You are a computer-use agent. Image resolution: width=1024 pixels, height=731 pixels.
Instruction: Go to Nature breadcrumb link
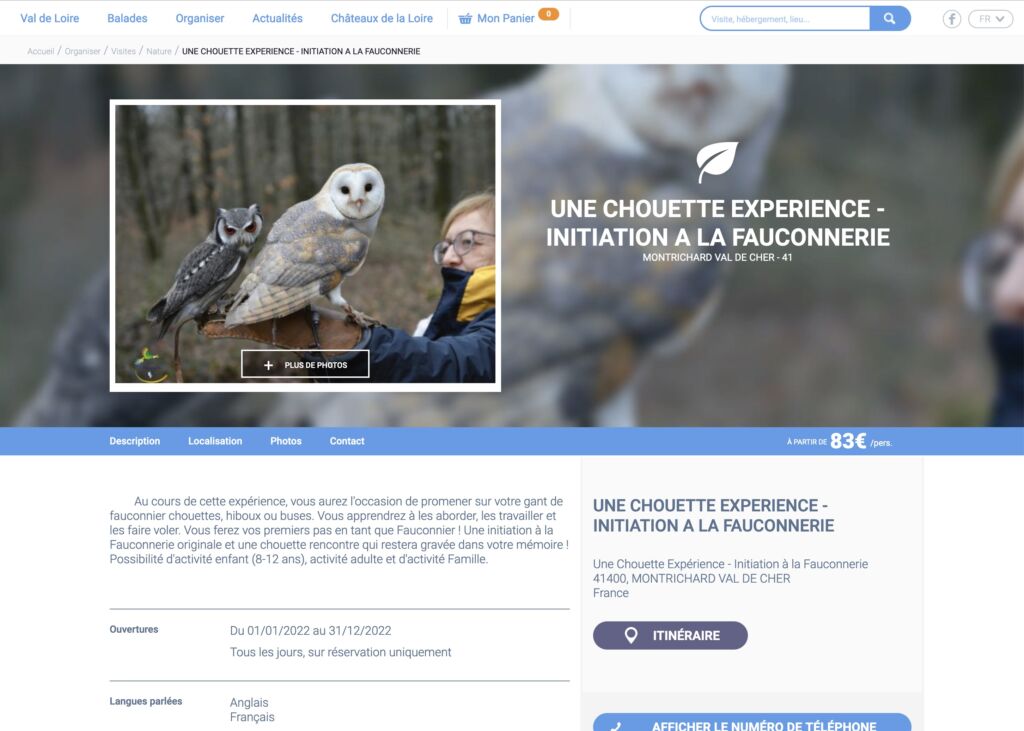159,51
